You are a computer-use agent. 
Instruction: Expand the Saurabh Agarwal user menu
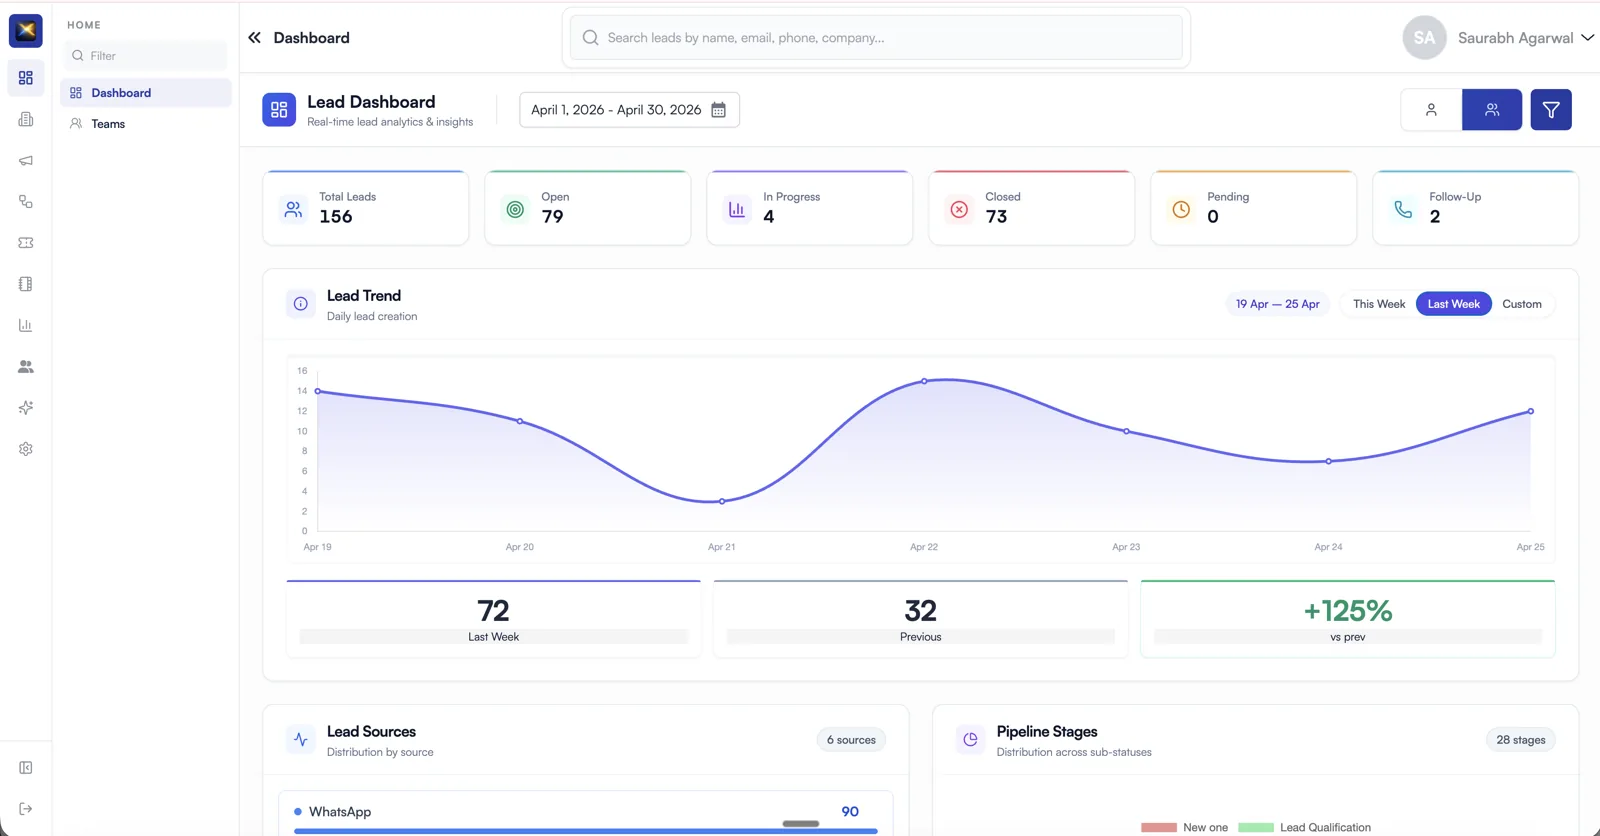pos(1498,38)
